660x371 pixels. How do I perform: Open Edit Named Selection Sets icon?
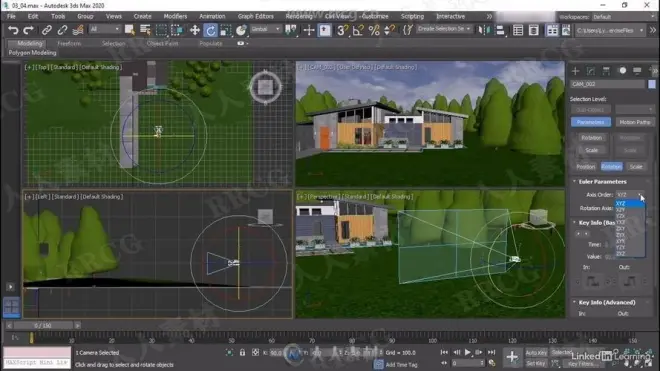407,30
